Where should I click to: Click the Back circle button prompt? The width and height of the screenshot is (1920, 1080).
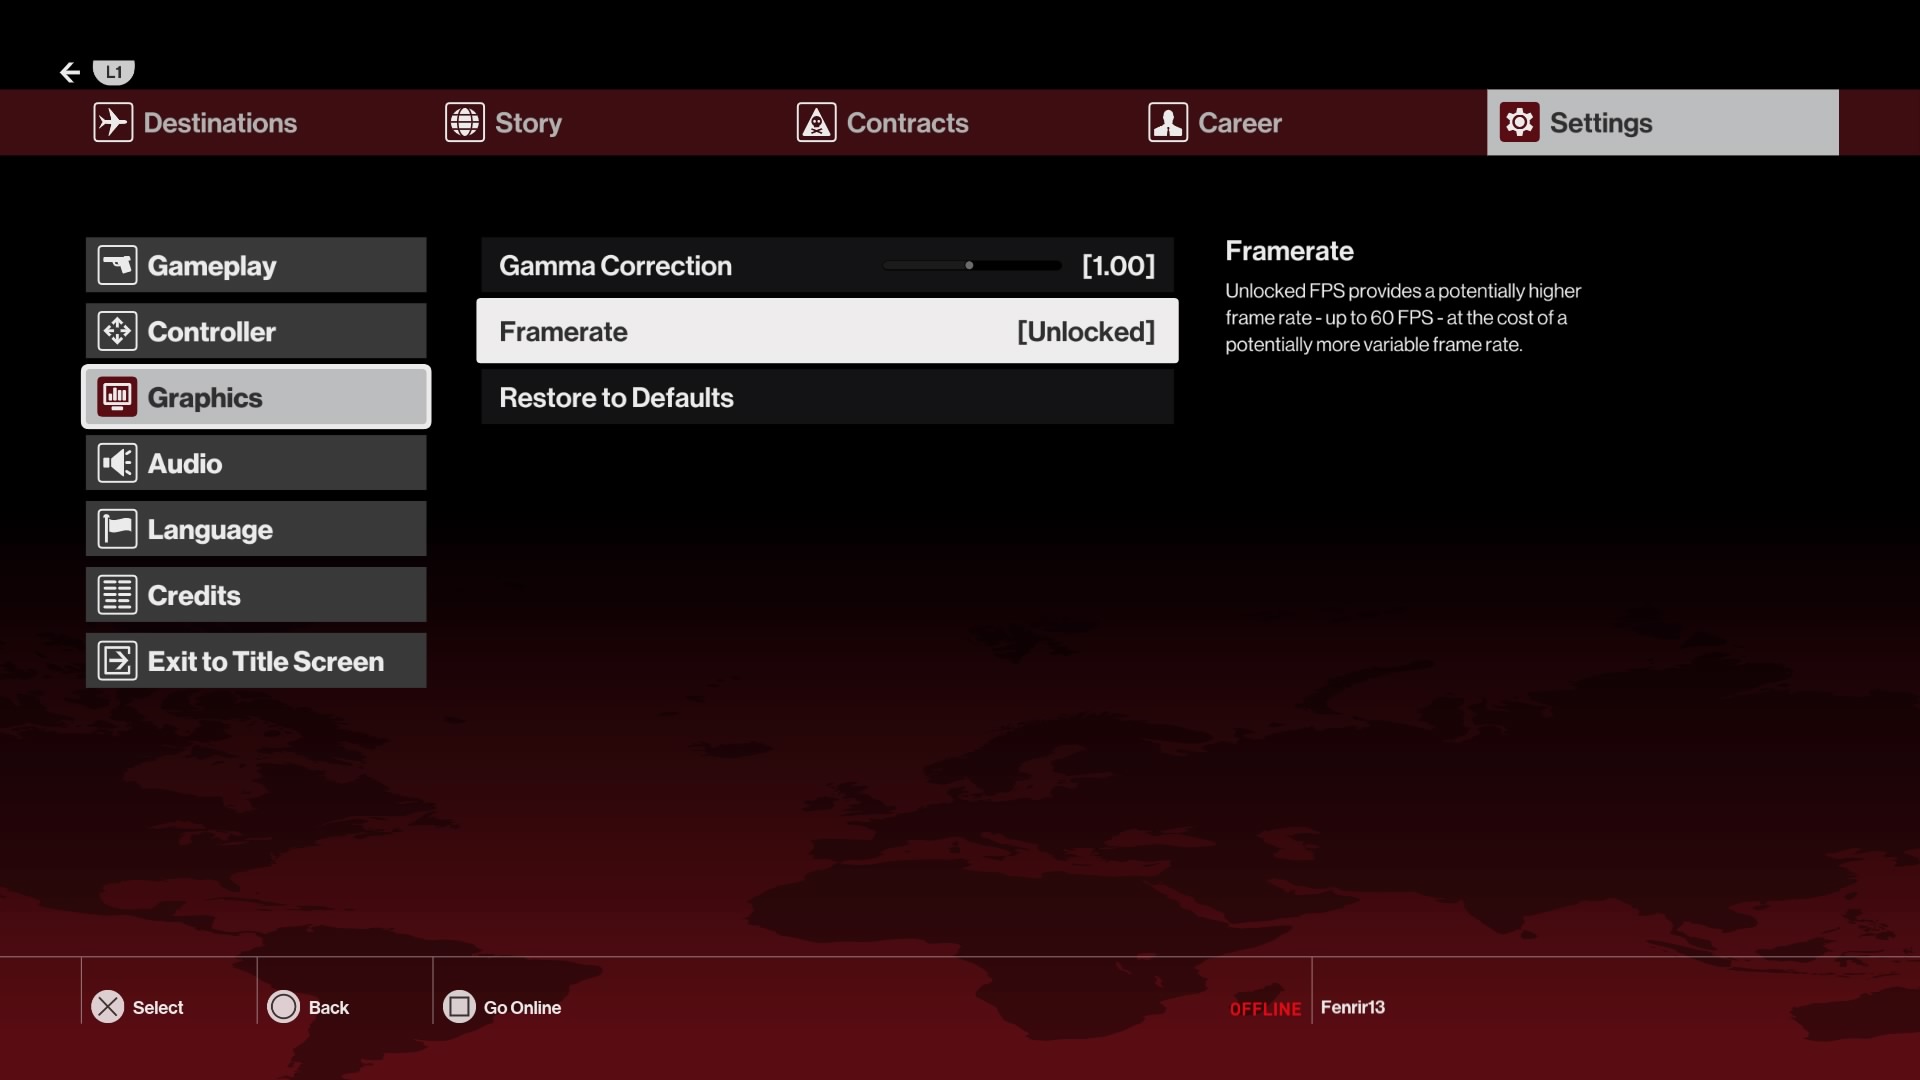pos(284,1007)
